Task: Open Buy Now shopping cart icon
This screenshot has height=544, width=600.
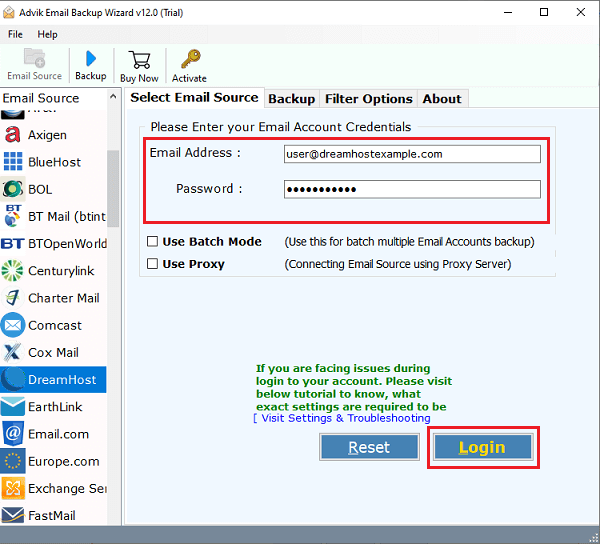Action: (x=139, y=60)
